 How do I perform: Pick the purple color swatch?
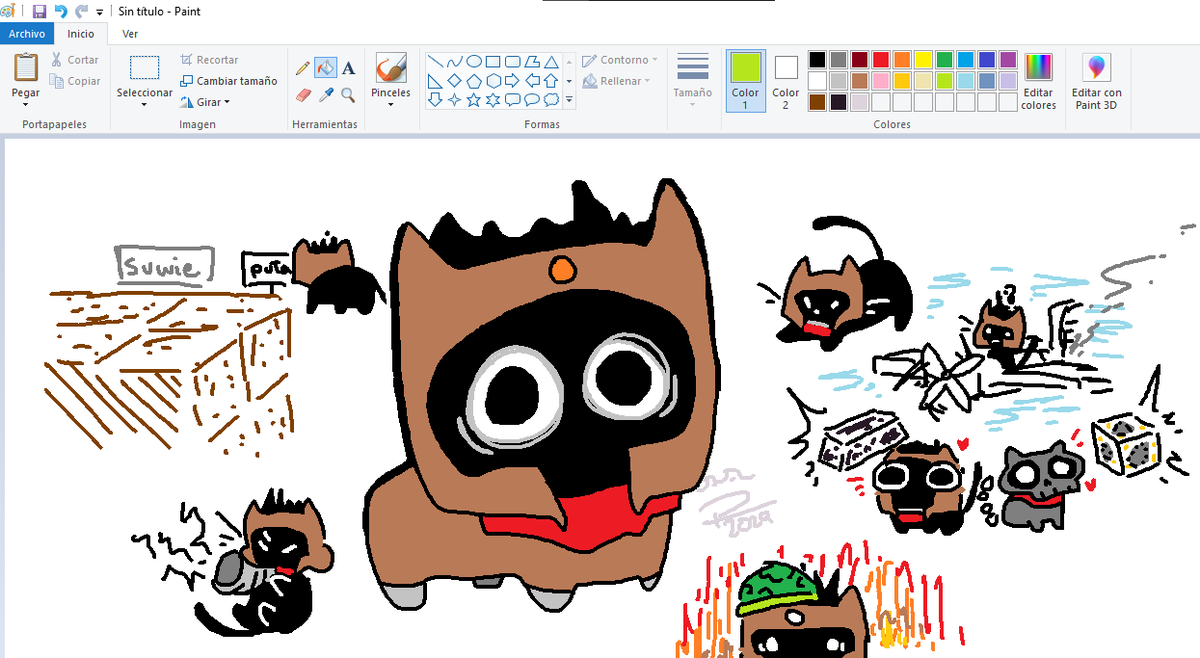point(1008,60)
